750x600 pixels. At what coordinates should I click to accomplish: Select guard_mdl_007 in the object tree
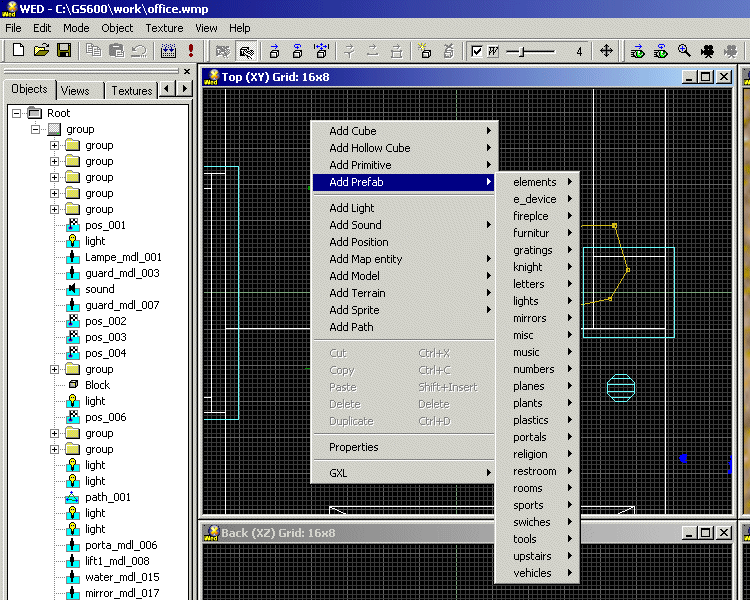point(122,305)
